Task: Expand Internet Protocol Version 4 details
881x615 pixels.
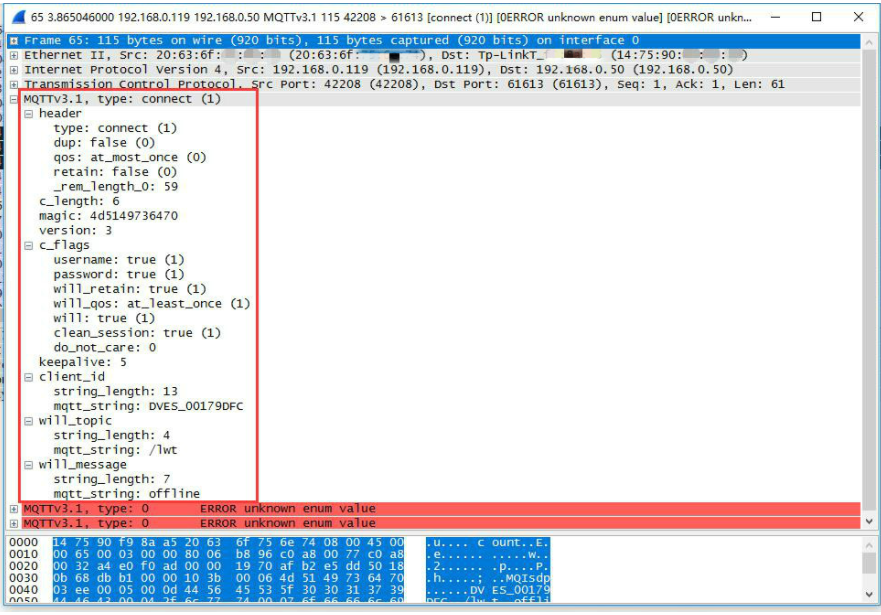Action: [x=14, y=70]
